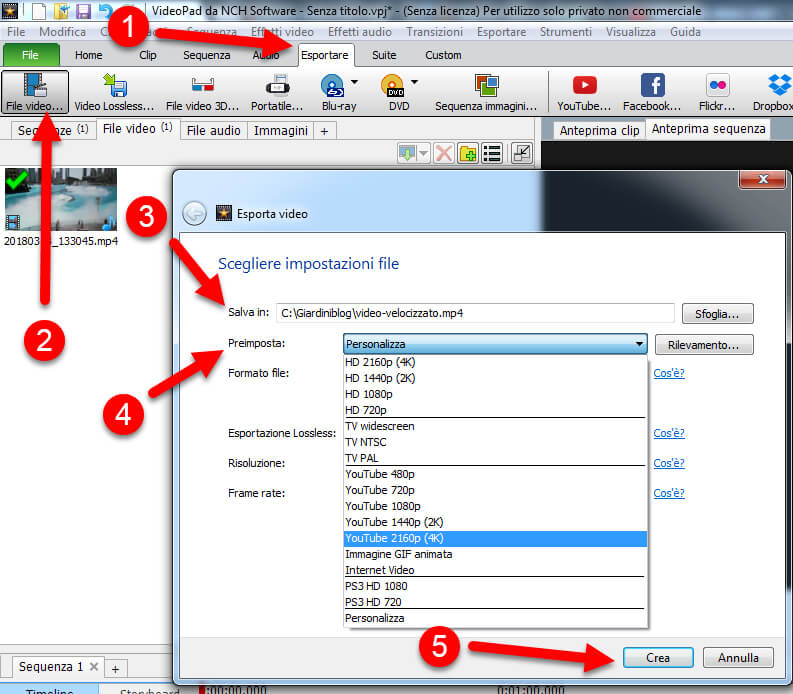Click the Blu-ray export icon
793x694 pixels.
333,86
